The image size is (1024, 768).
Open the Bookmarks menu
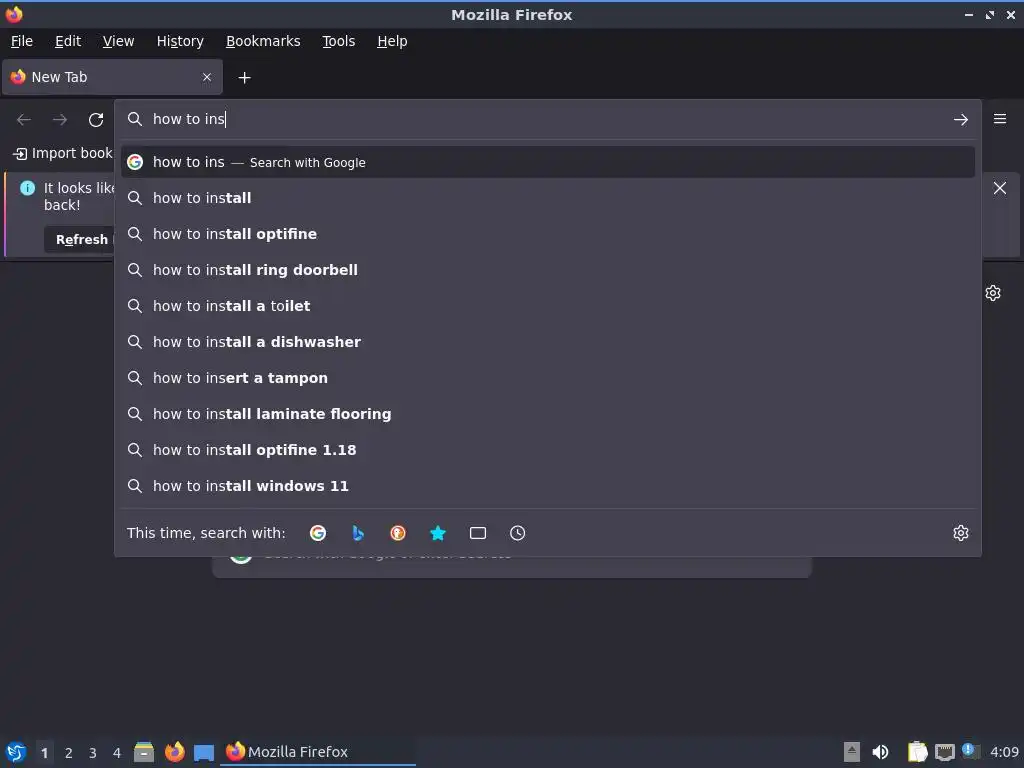263,41
